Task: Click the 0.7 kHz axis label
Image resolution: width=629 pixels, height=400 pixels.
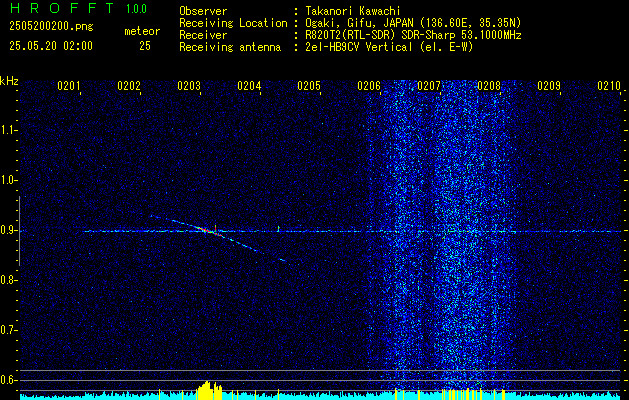Action: (x=7, y=330)
